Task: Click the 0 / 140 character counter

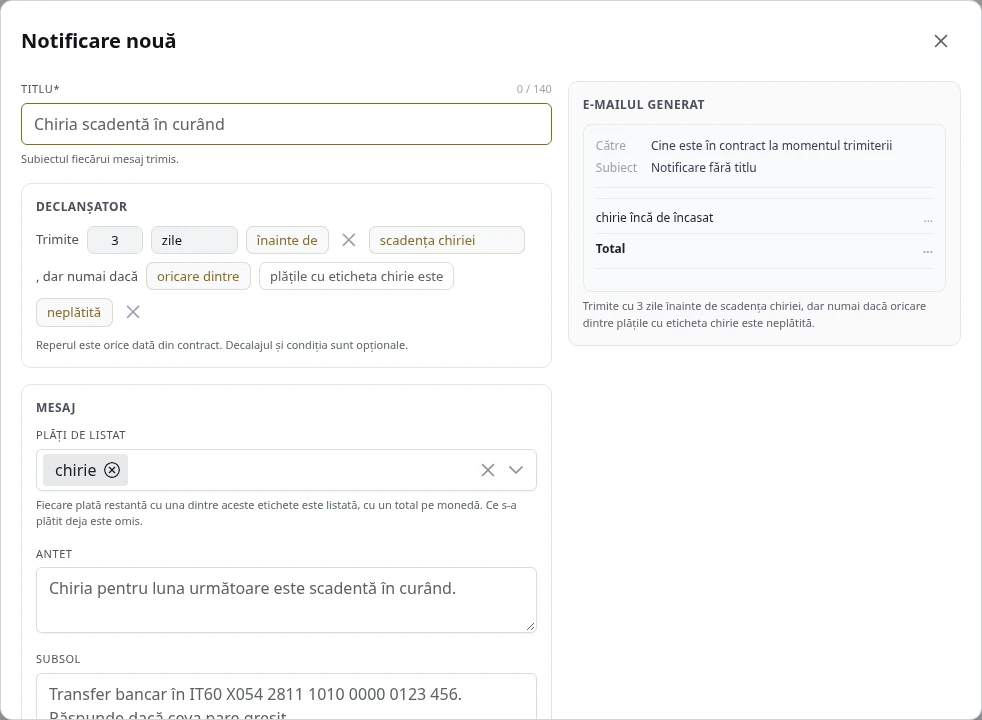Action: coord(534,89)
